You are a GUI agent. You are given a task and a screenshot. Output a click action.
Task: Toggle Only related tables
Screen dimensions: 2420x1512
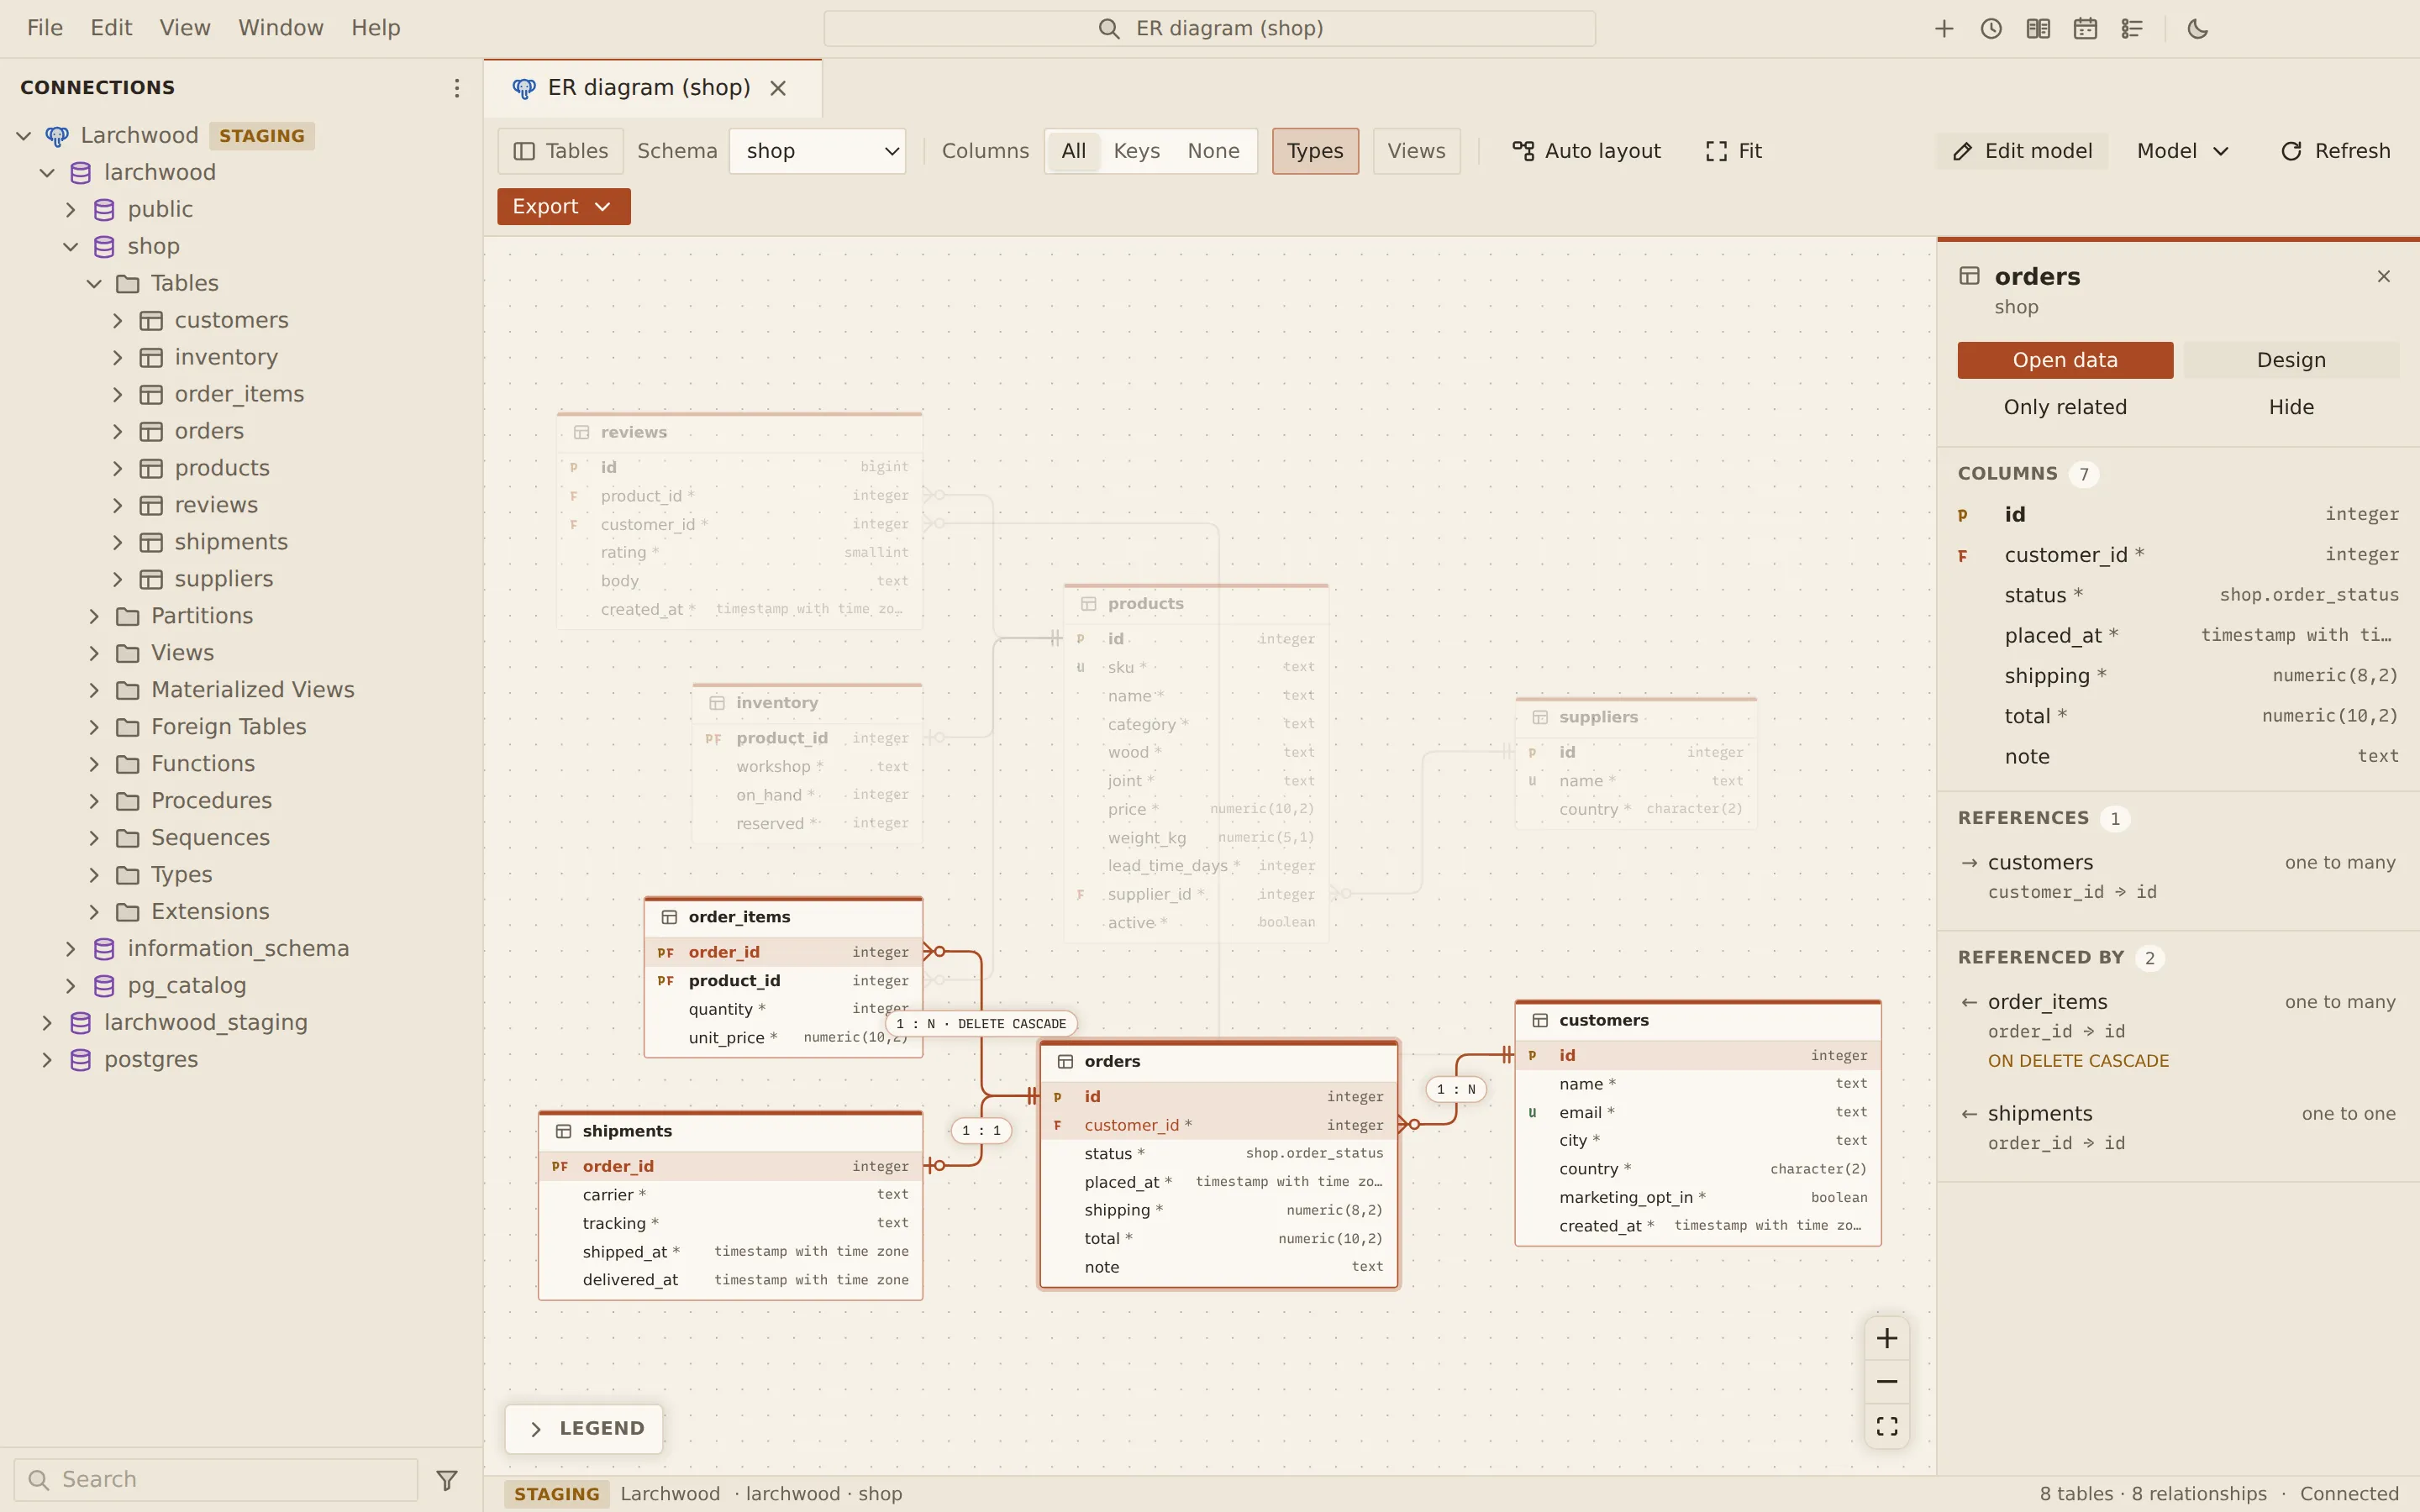[2065, 407]
